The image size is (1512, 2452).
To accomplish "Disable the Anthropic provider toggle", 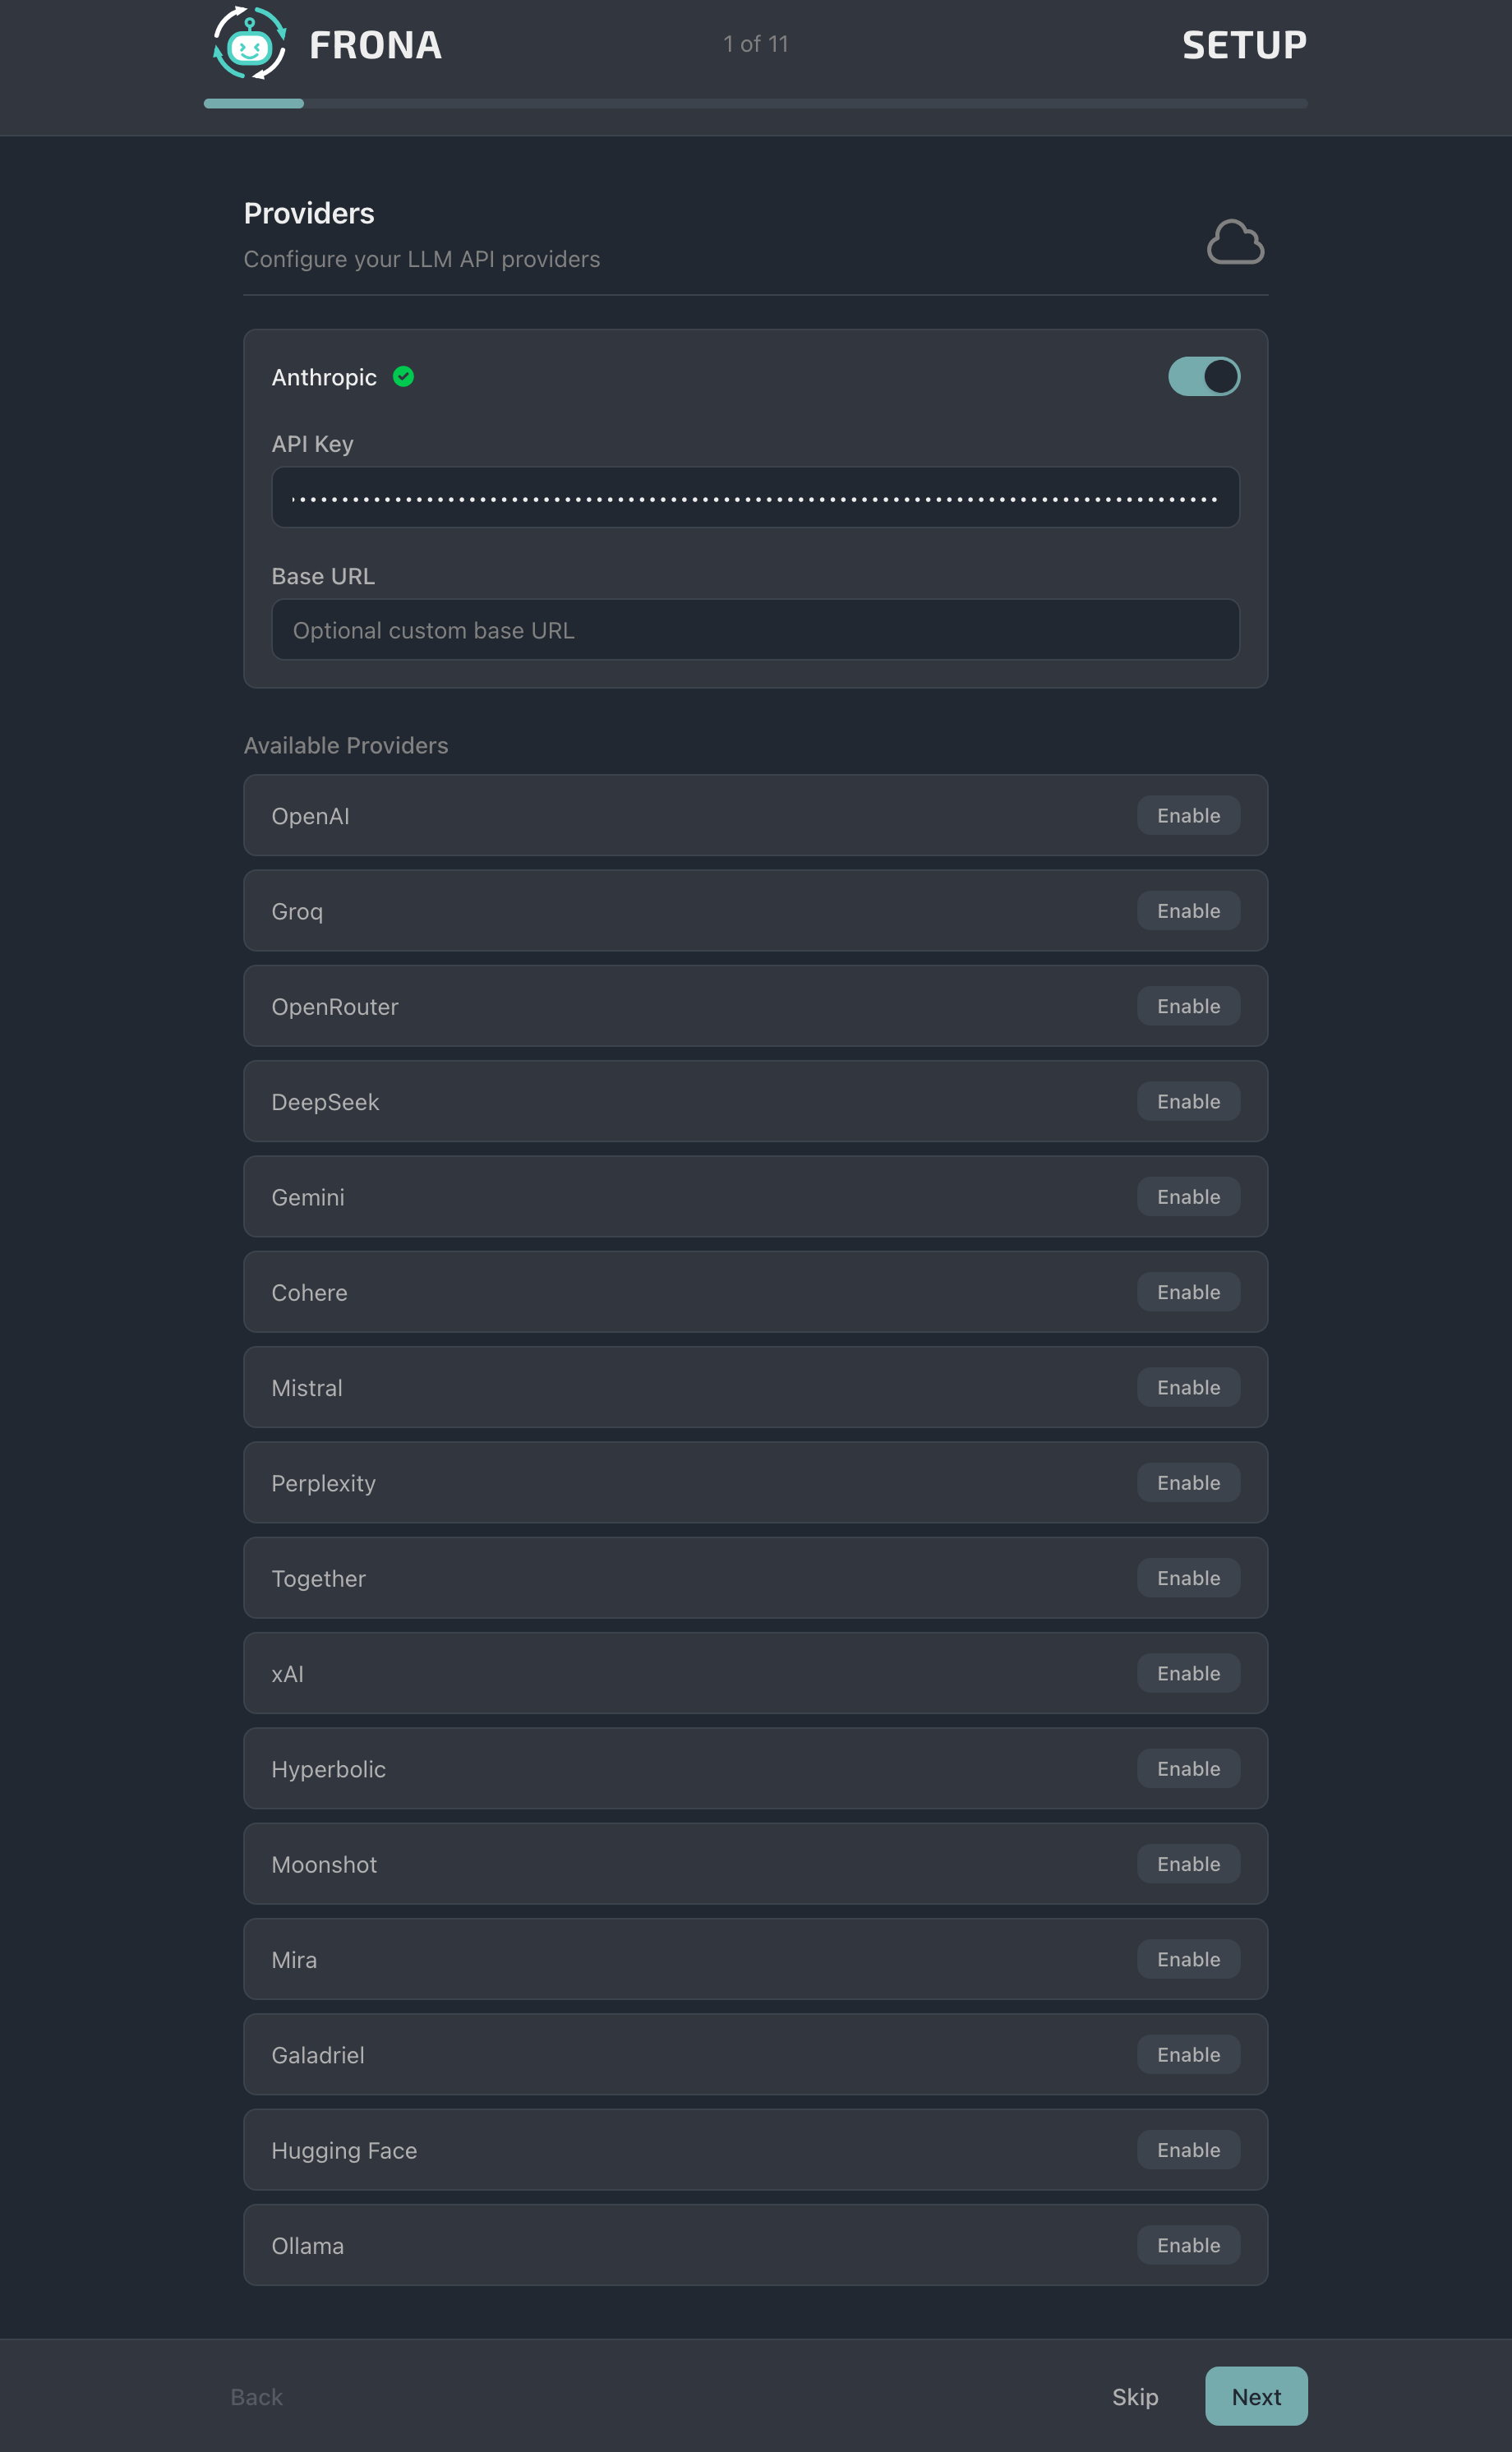I will click(x=1203, y=376).
